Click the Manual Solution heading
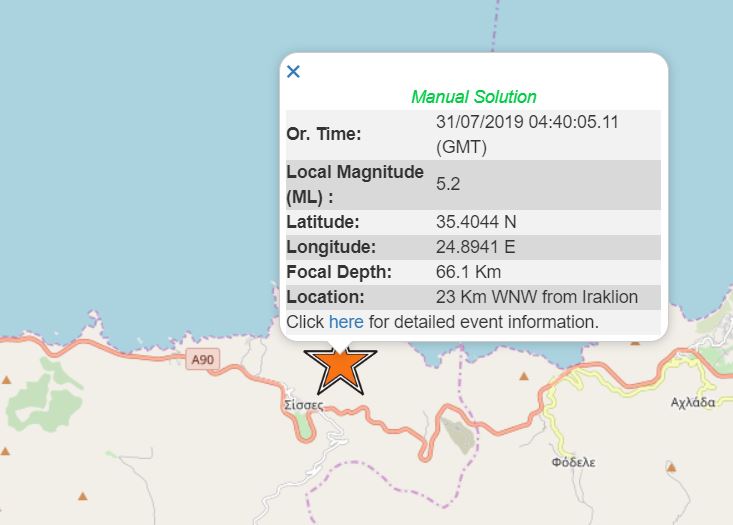The image size is (733, 525). [473, 97]
